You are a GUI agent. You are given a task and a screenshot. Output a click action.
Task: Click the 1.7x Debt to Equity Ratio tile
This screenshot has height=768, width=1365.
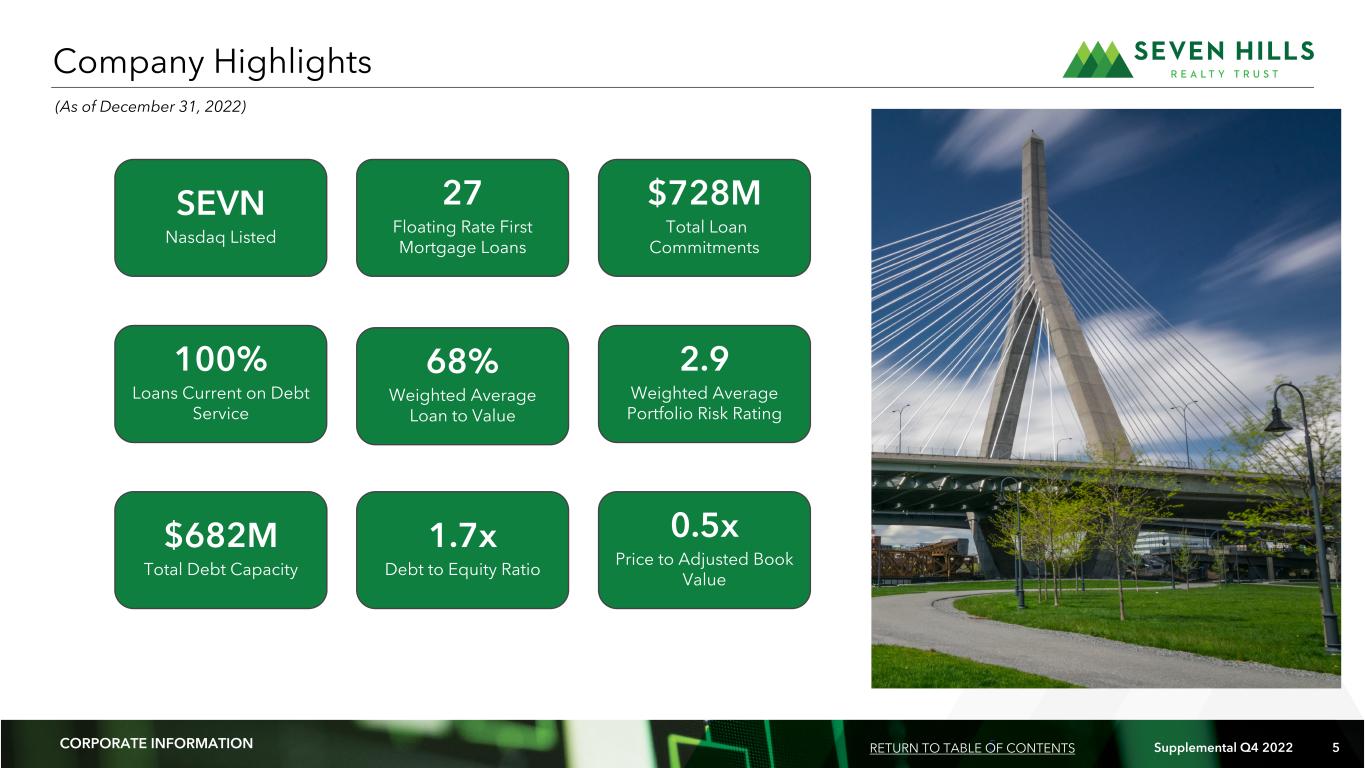coord(462,550)
